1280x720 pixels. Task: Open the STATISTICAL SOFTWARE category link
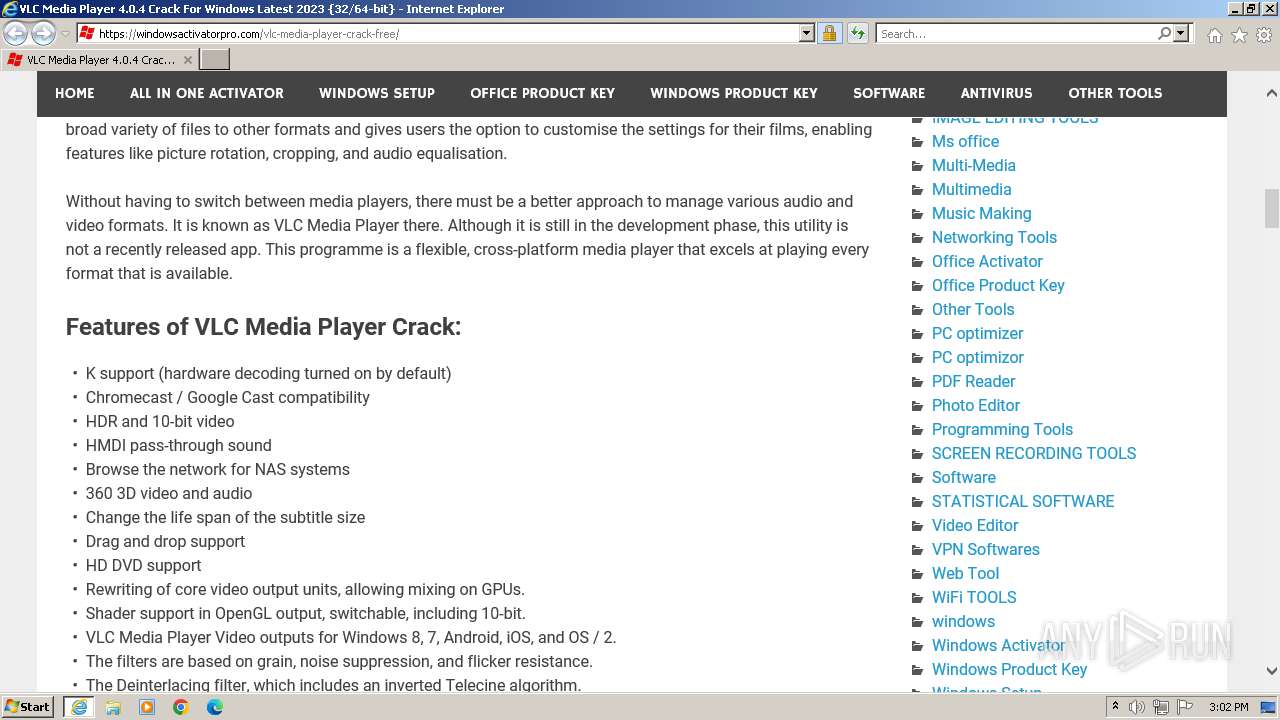[1023, 502]
